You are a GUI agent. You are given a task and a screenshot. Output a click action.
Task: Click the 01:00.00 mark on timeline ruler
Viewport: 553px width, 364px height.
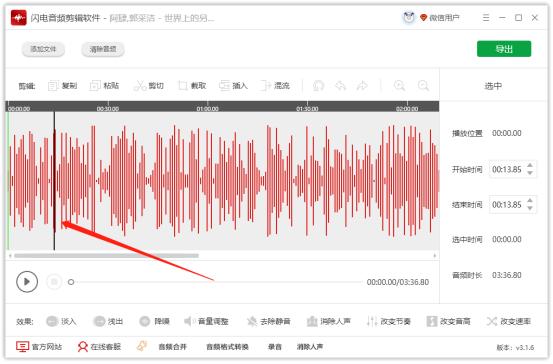coord(207,109)
